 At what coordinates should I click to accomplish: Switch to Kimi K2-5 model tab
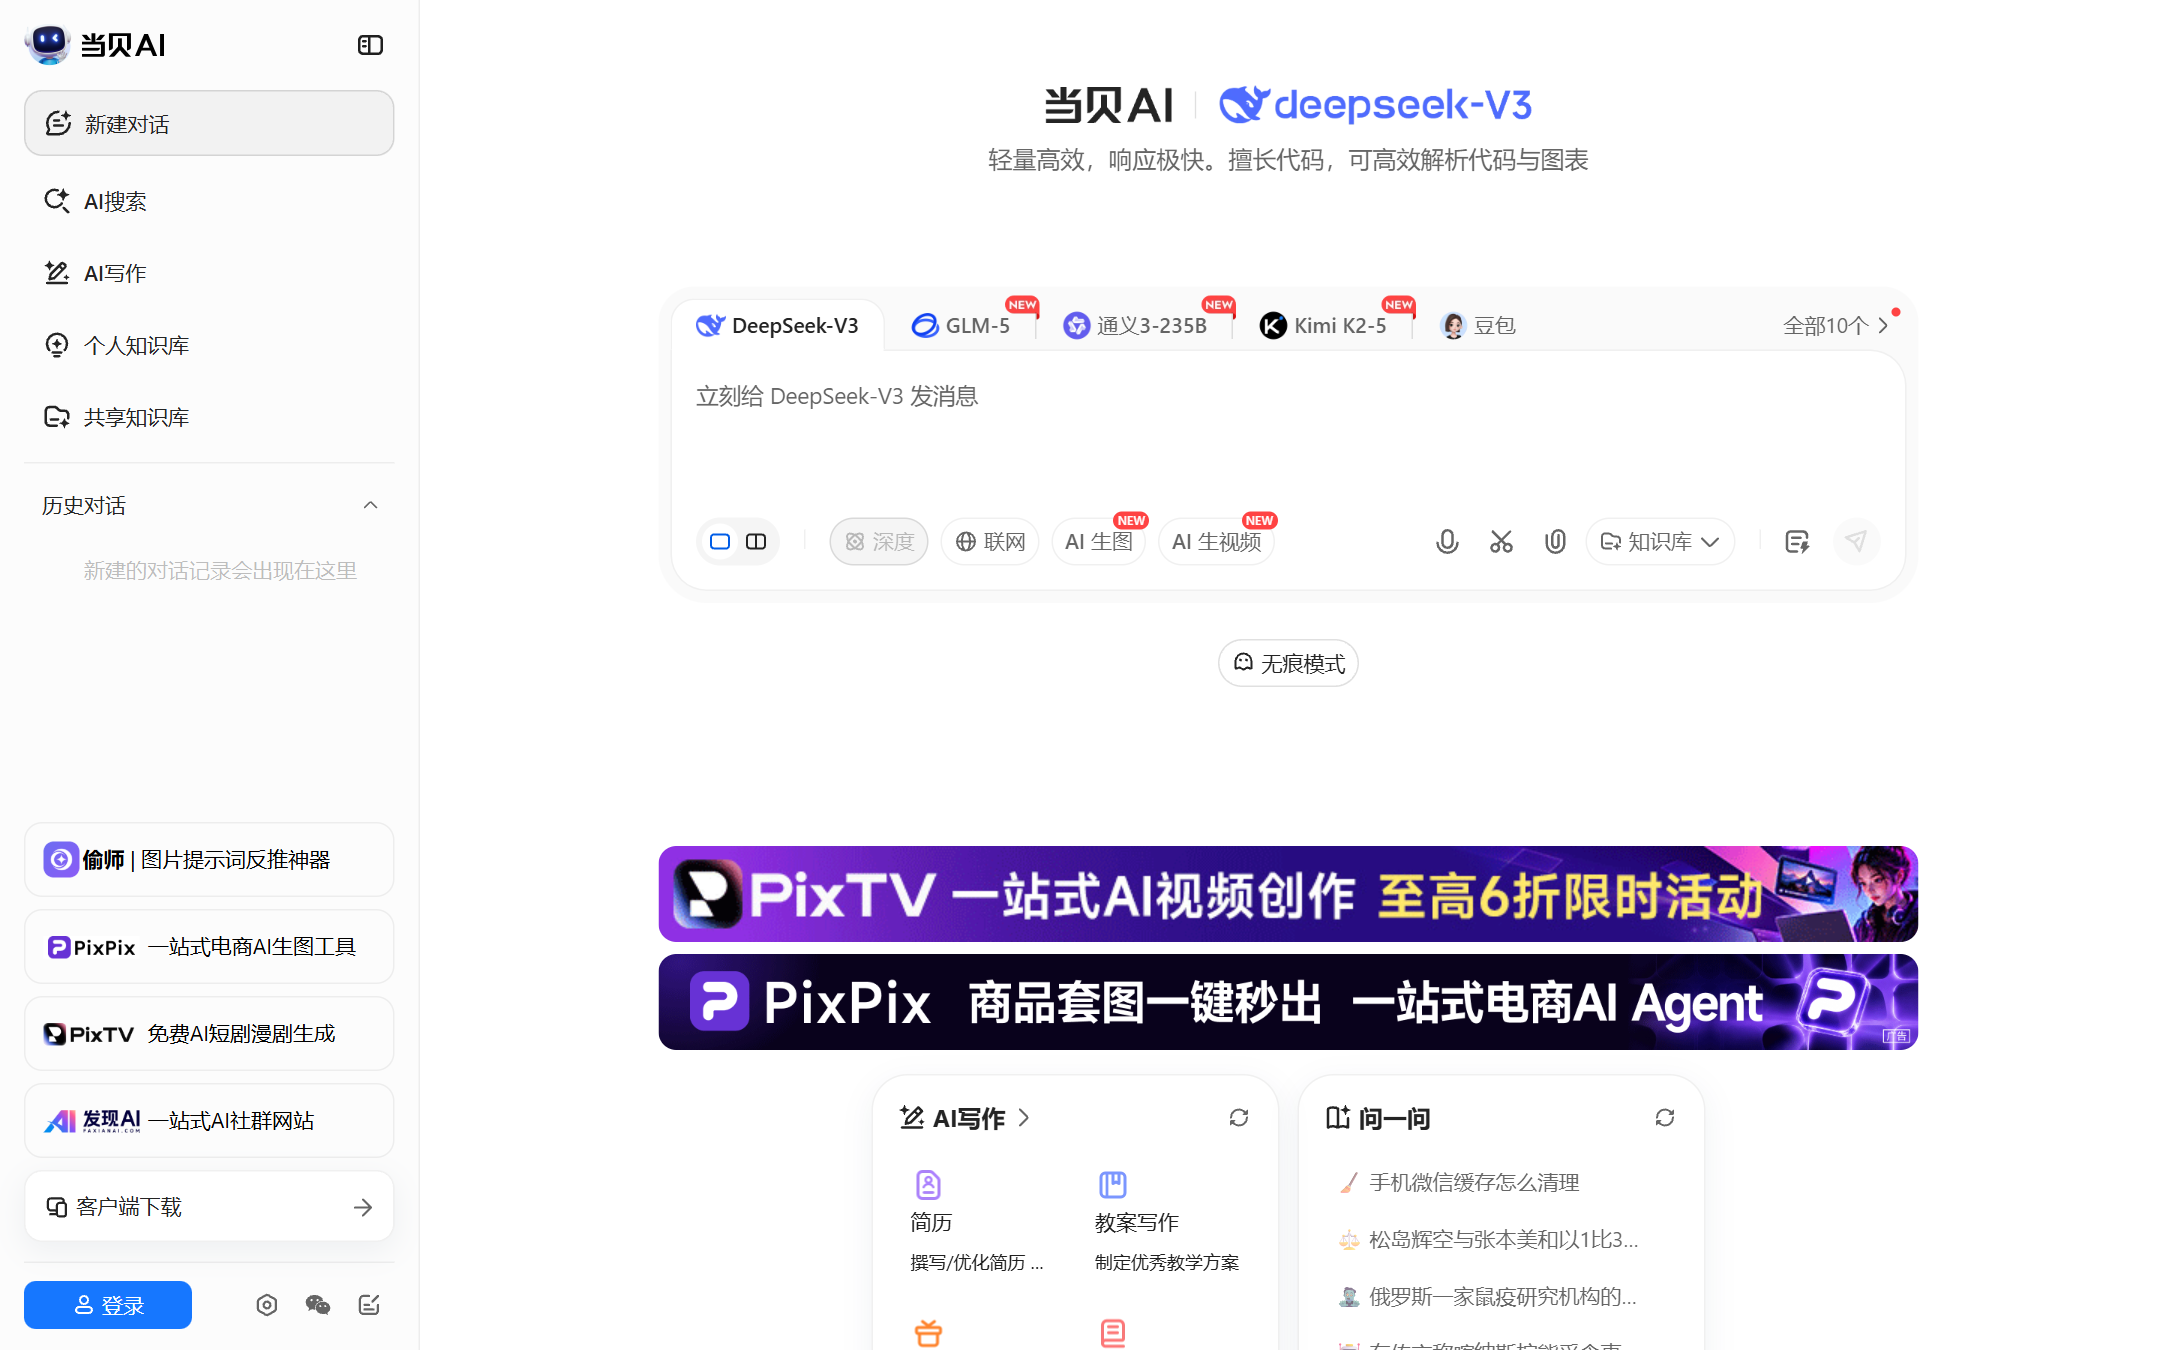click(x=1323, y=325)
